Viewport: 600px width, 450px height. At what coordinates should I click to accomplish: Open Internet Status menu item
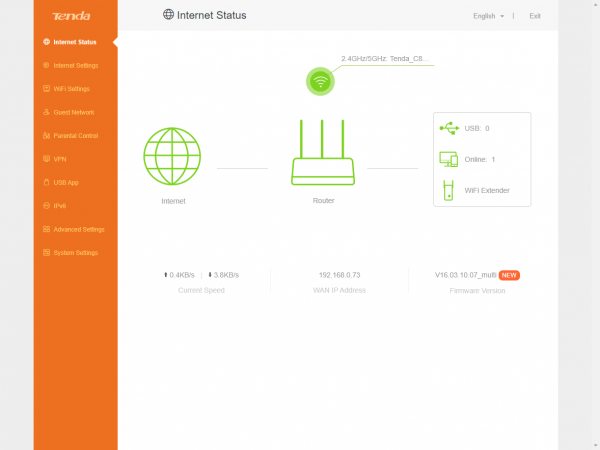[76, 42]
